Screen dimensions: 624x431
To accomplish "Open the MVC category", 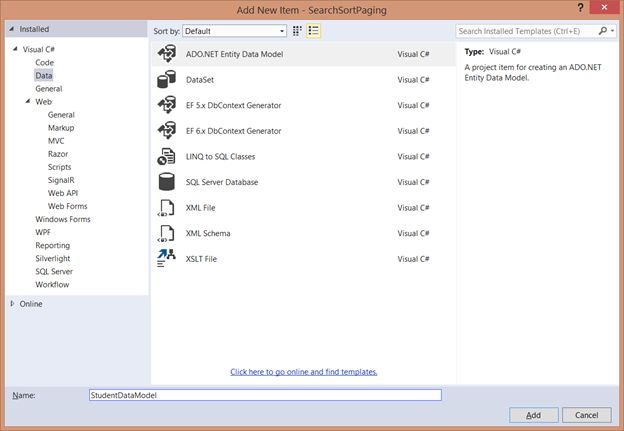I will (x=56, y=141).
